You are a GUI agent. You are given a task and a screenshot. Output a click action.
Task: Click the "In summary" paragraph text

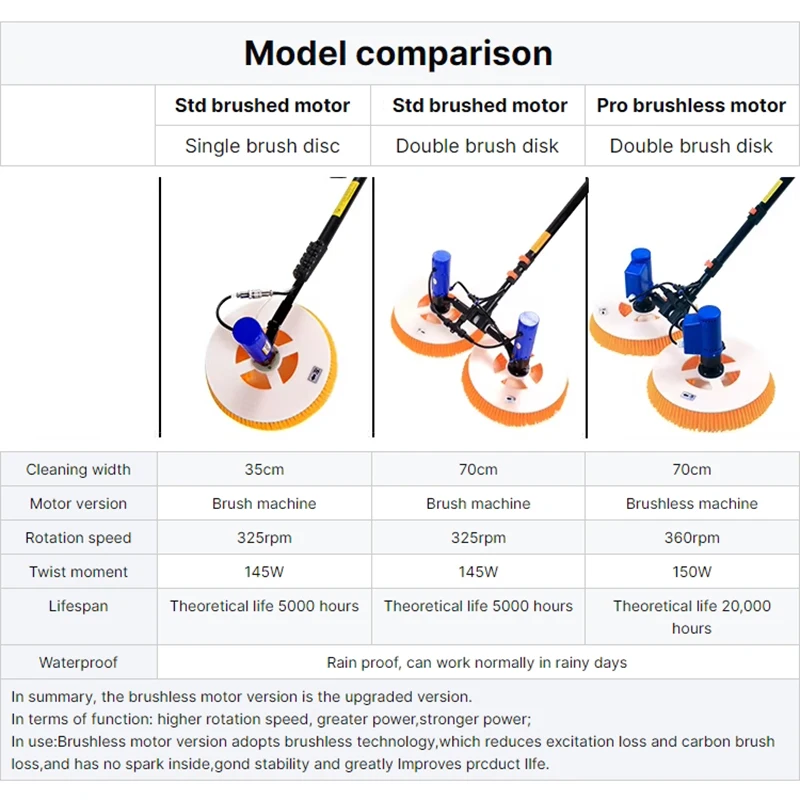tap(241, 697)
